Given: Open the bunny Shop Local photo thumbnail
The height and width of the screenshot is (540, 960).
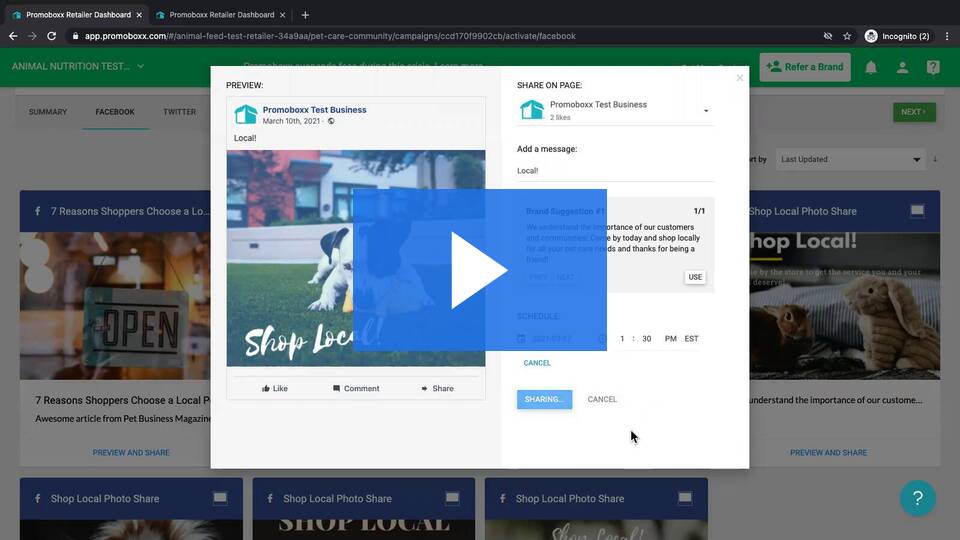Looking at the screenshot, I should tap(844, 306).
